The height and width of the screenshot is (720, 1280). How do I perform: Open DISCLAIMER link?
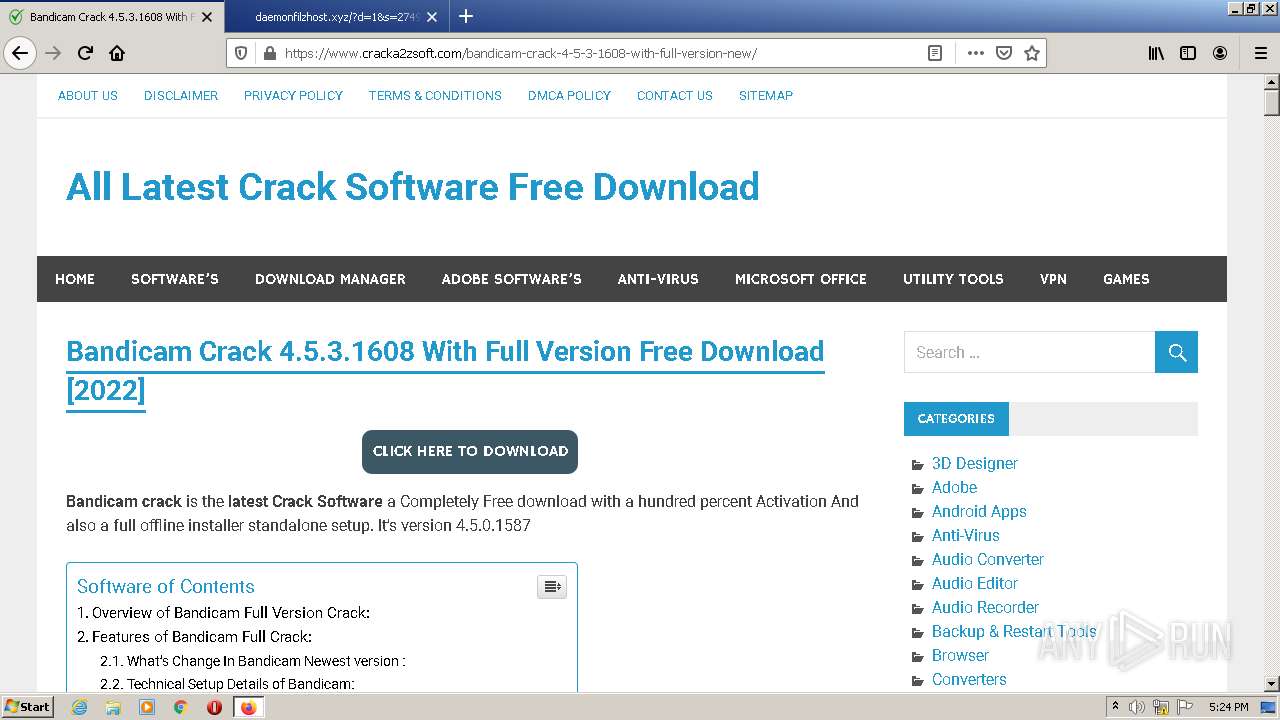pos(181,95)
